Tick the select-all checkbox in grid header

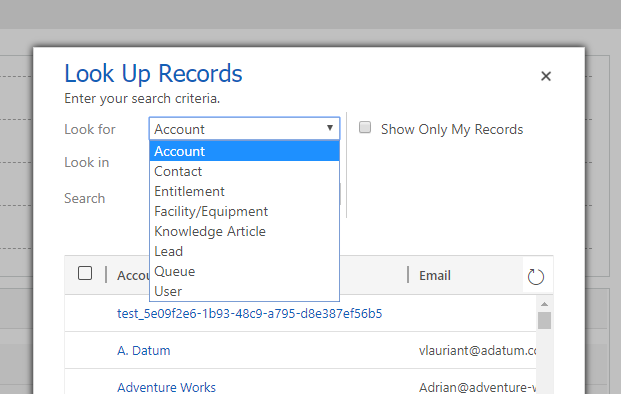tap(85, 273)
